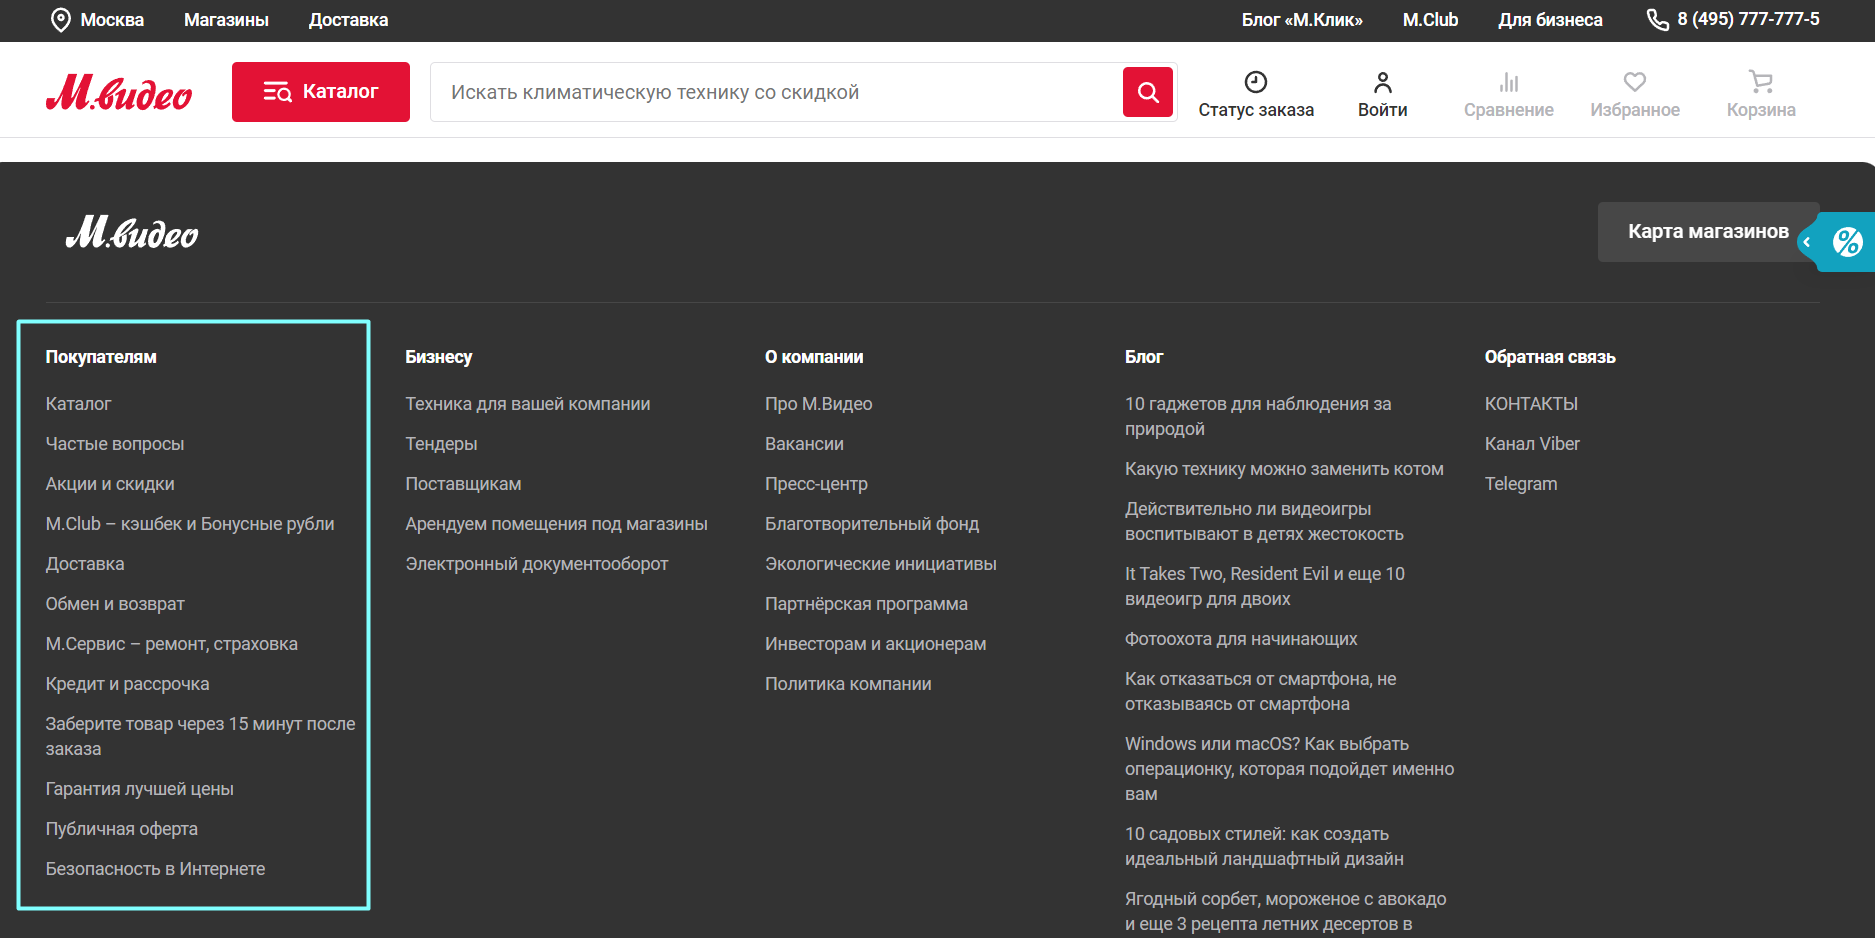Open the Поставщикам link

(x=463, y=484)
